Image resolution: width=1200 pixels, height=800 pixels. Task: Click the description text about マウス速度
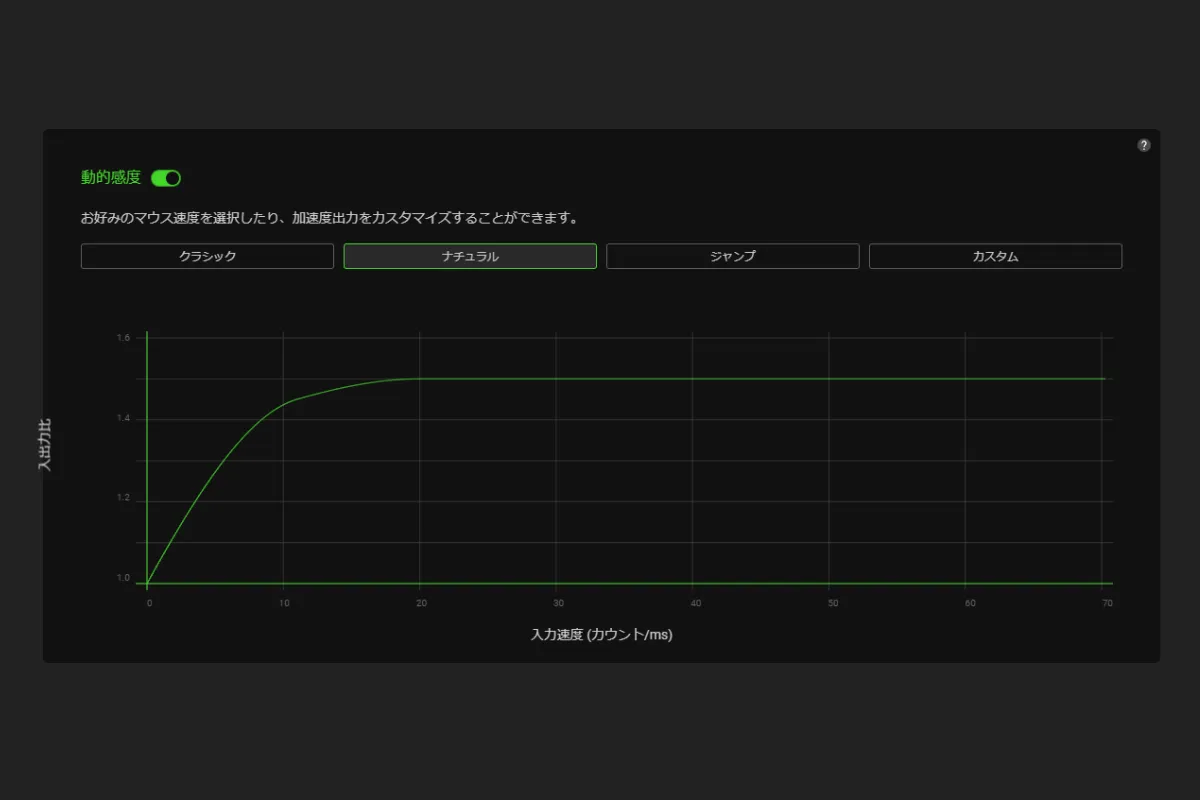pyautogui.click(x=330, y=217)
